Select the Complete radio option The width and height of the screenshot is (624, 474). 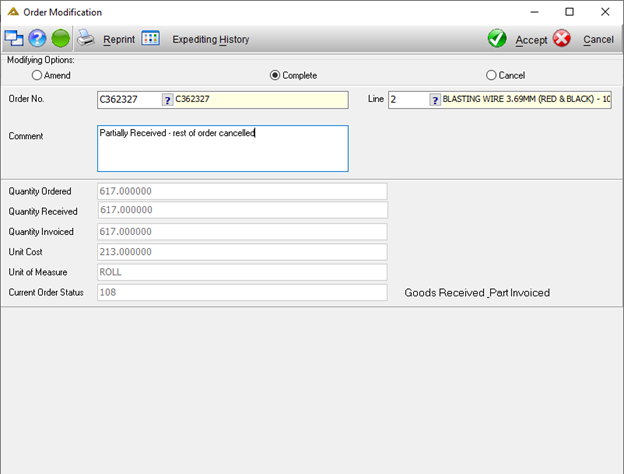click(275, 75)
